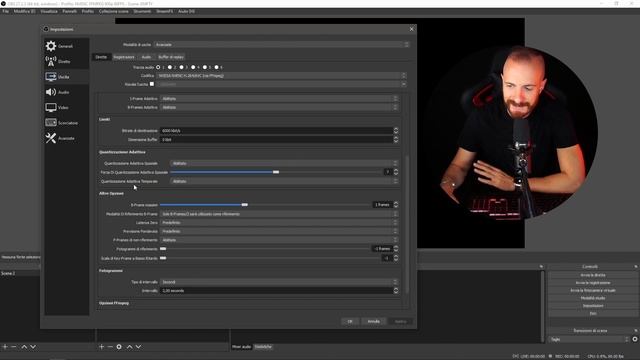Move source down in the sources list
The height and width of the screenshot is (360, 640).
[138, 347]
